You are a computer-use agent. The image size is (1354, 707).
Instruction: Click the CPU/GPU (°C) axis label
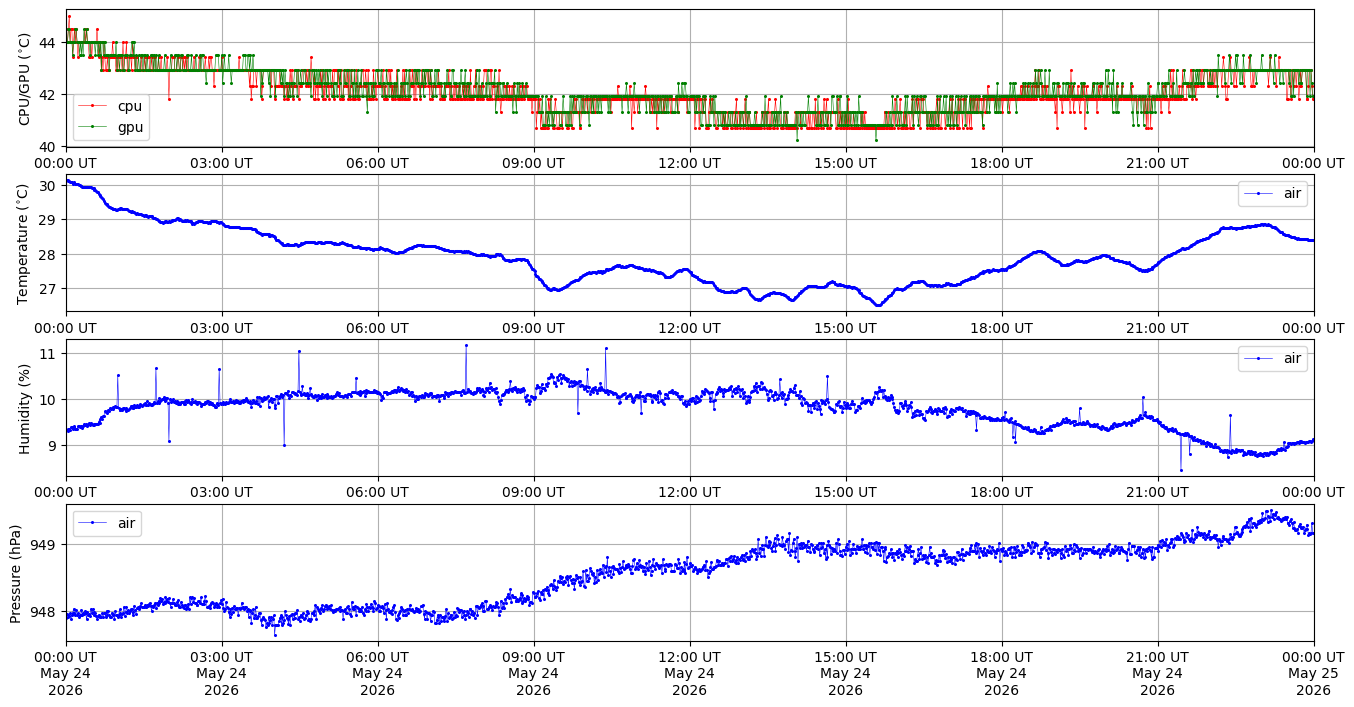point(24,78)
